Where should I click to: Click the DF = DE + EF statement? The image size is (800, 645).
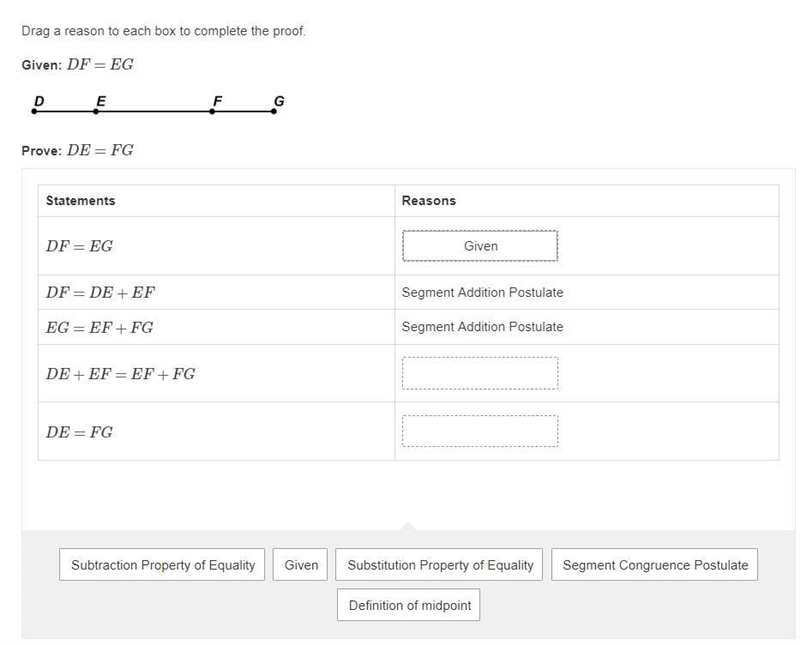pyautogui.click(x=100, y=292)
